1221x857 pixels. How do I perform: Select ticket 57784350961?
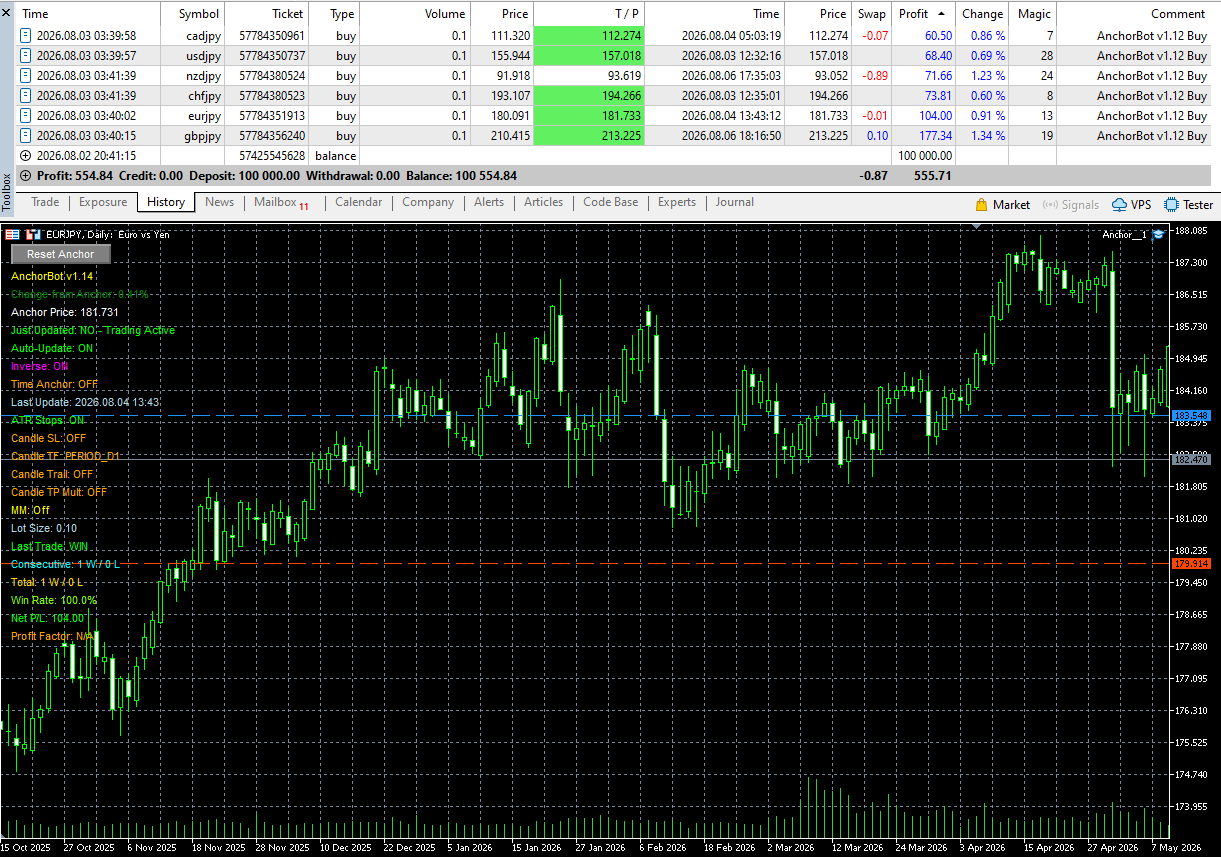tap(272, 35)
